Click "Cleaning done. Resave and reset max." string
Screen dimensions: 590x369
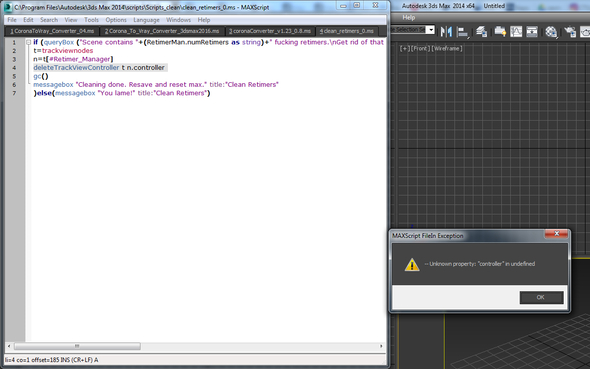pos(141,85)
